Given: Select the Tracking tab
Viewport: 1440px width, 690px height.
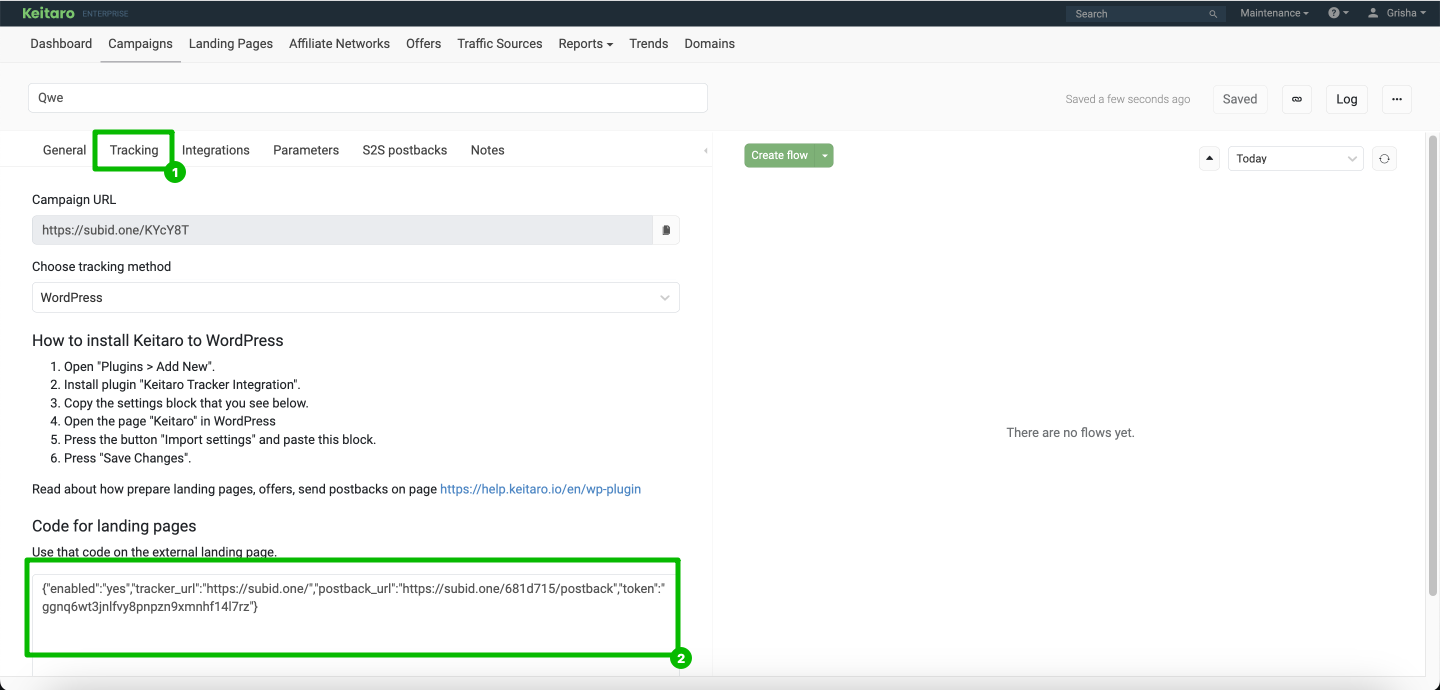Looking at the screenshot, I should pos(134,150).
